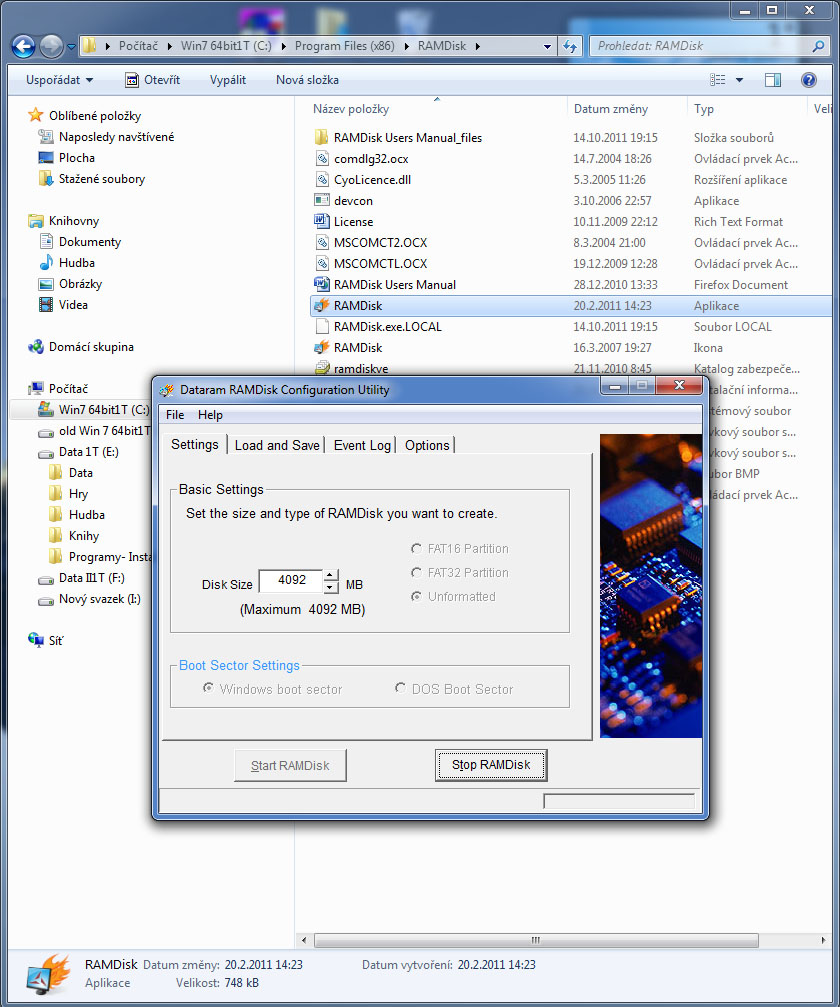This screenshot has width=840, height=1007.
Task: Click Start RAMDisk button
Action: (x=290, y=766)
